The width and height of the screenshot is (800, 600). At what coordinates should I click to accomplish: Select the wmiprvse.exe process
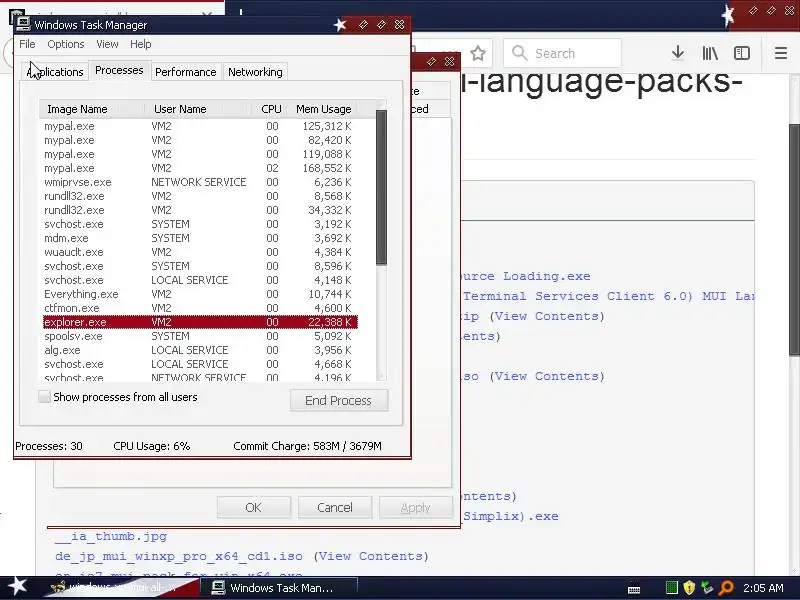(x=200, y=182)
